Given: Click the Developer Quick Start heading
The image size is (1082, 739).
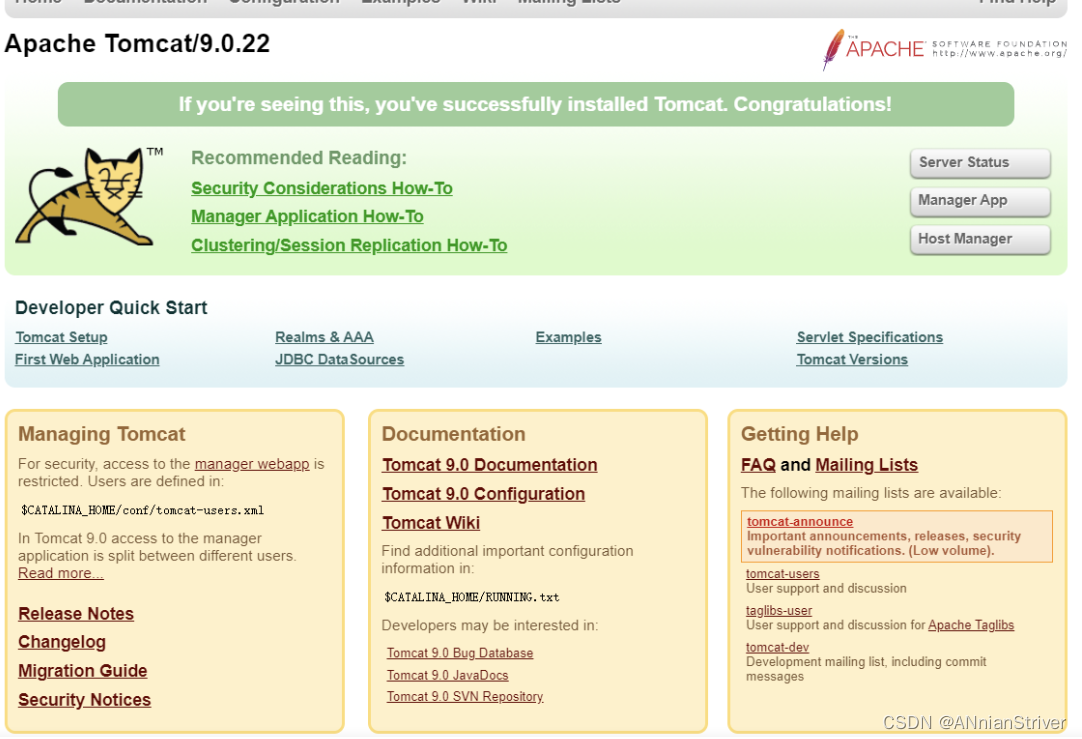Looking at the screenshot, I should [111, 308].
